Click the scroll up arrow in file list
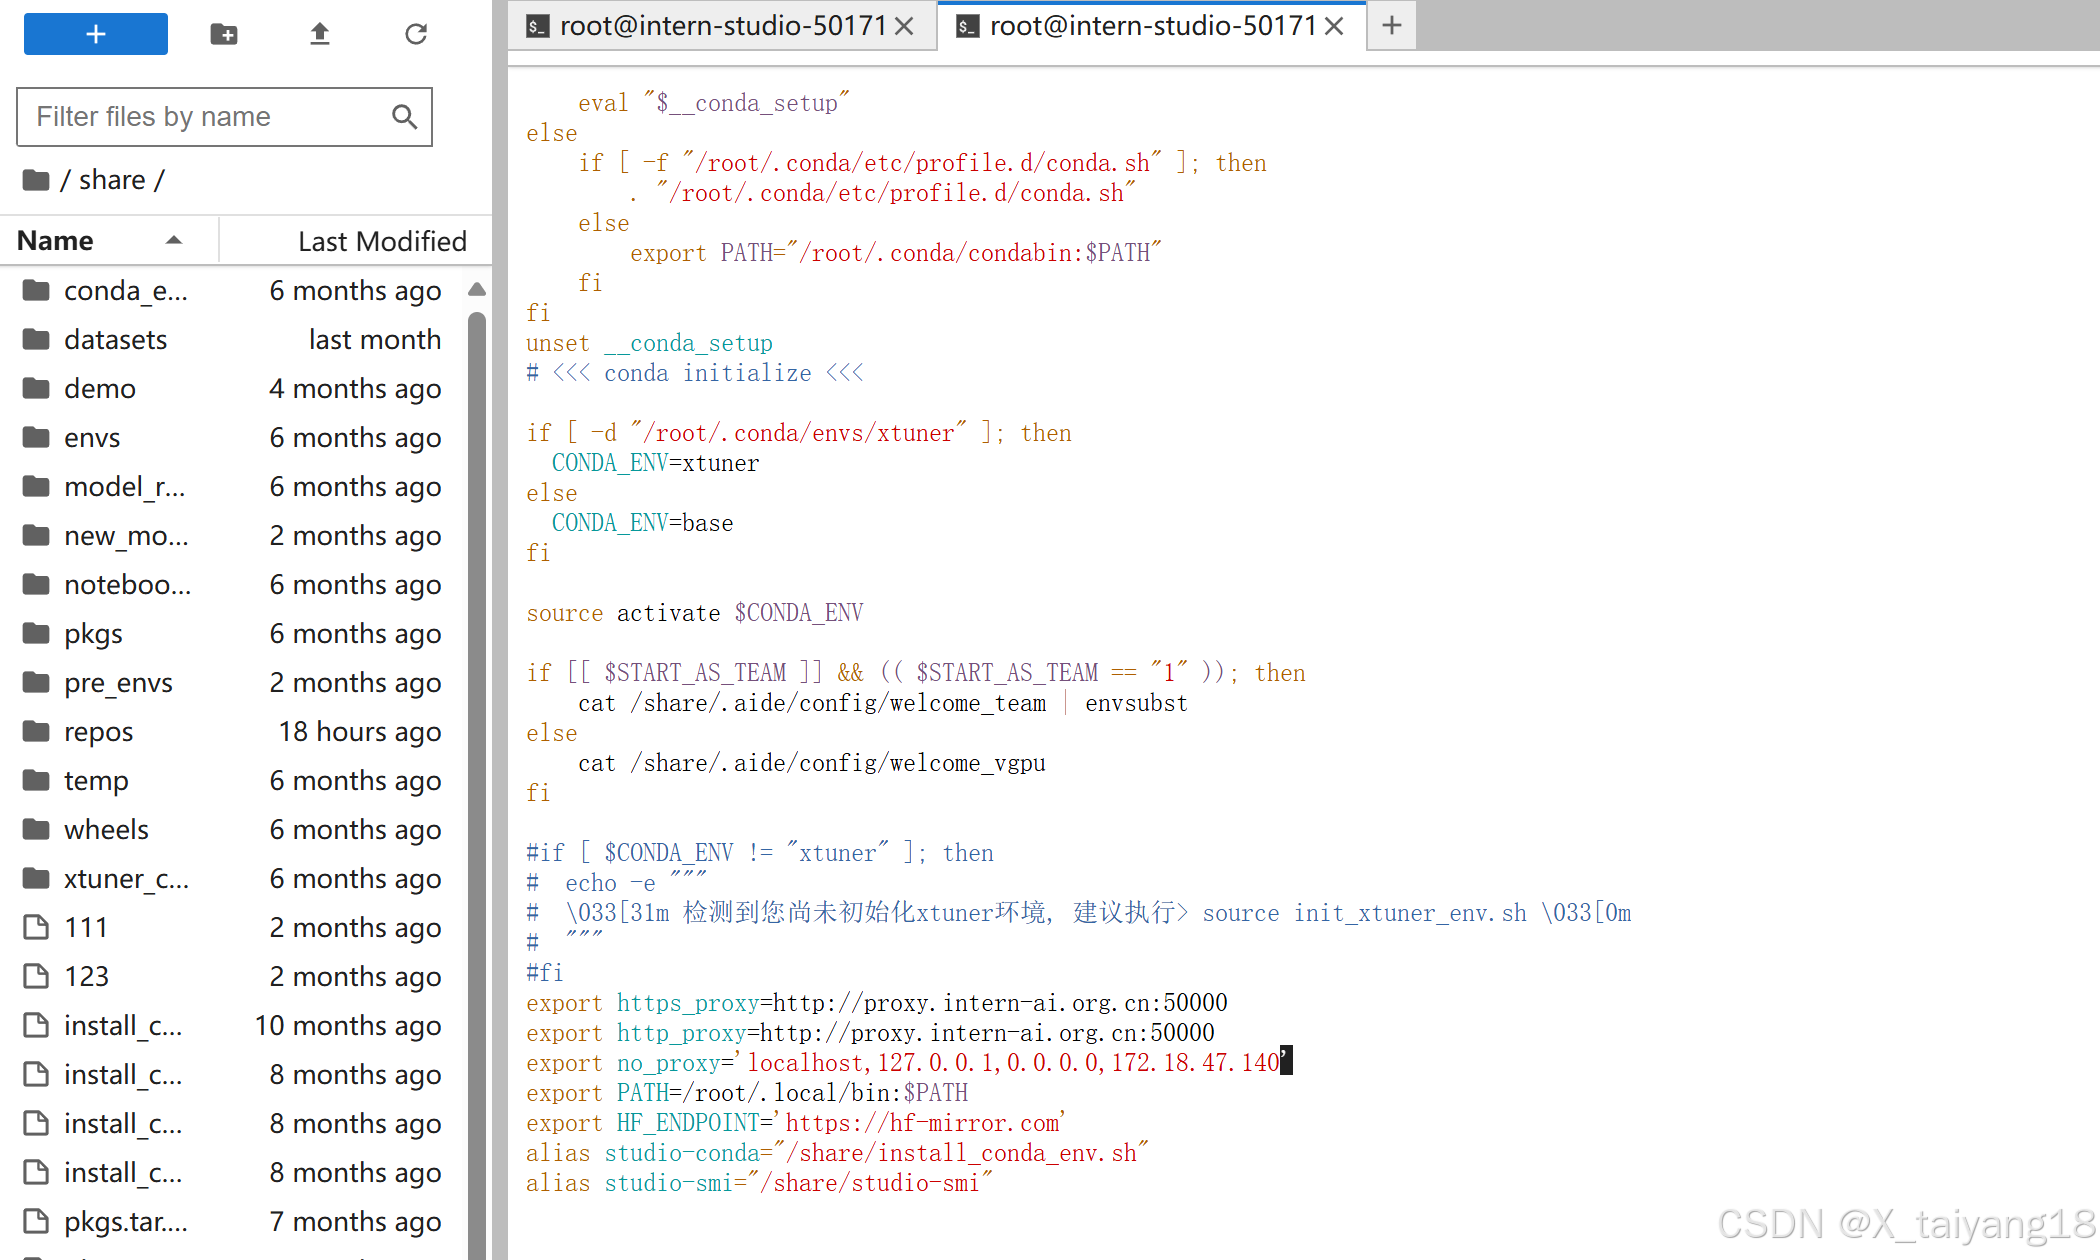Viewport: 2100px width, 1260px height. (x=477, y=290)
